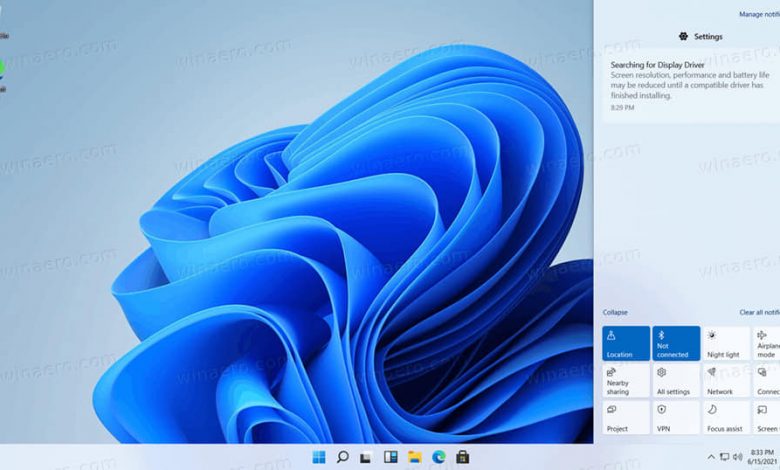Open Task View from the taskbar
The image size is (780, 470).
click(366, 457)
